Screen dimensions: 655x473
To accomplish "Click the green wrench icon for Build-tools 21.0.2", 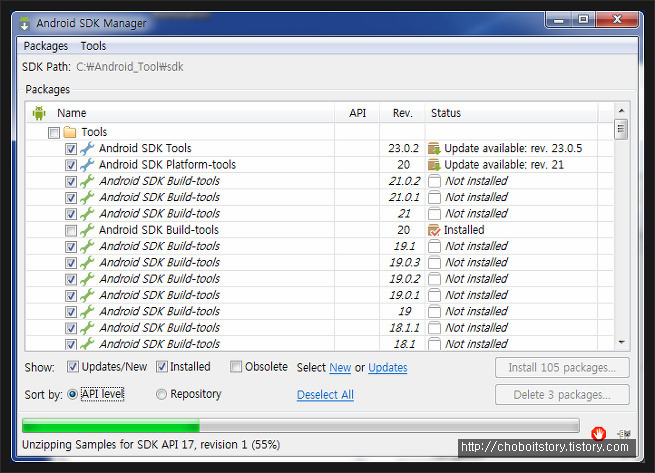I will [87, 181].
